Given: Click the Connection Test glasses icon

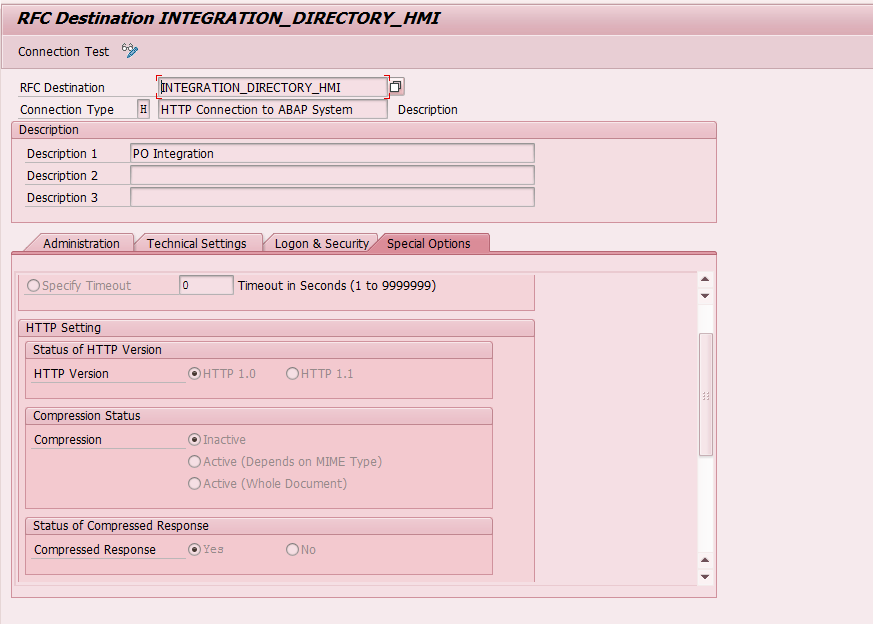Looking at the screenshot, I should pyautogui.click(x=130, y=51).
